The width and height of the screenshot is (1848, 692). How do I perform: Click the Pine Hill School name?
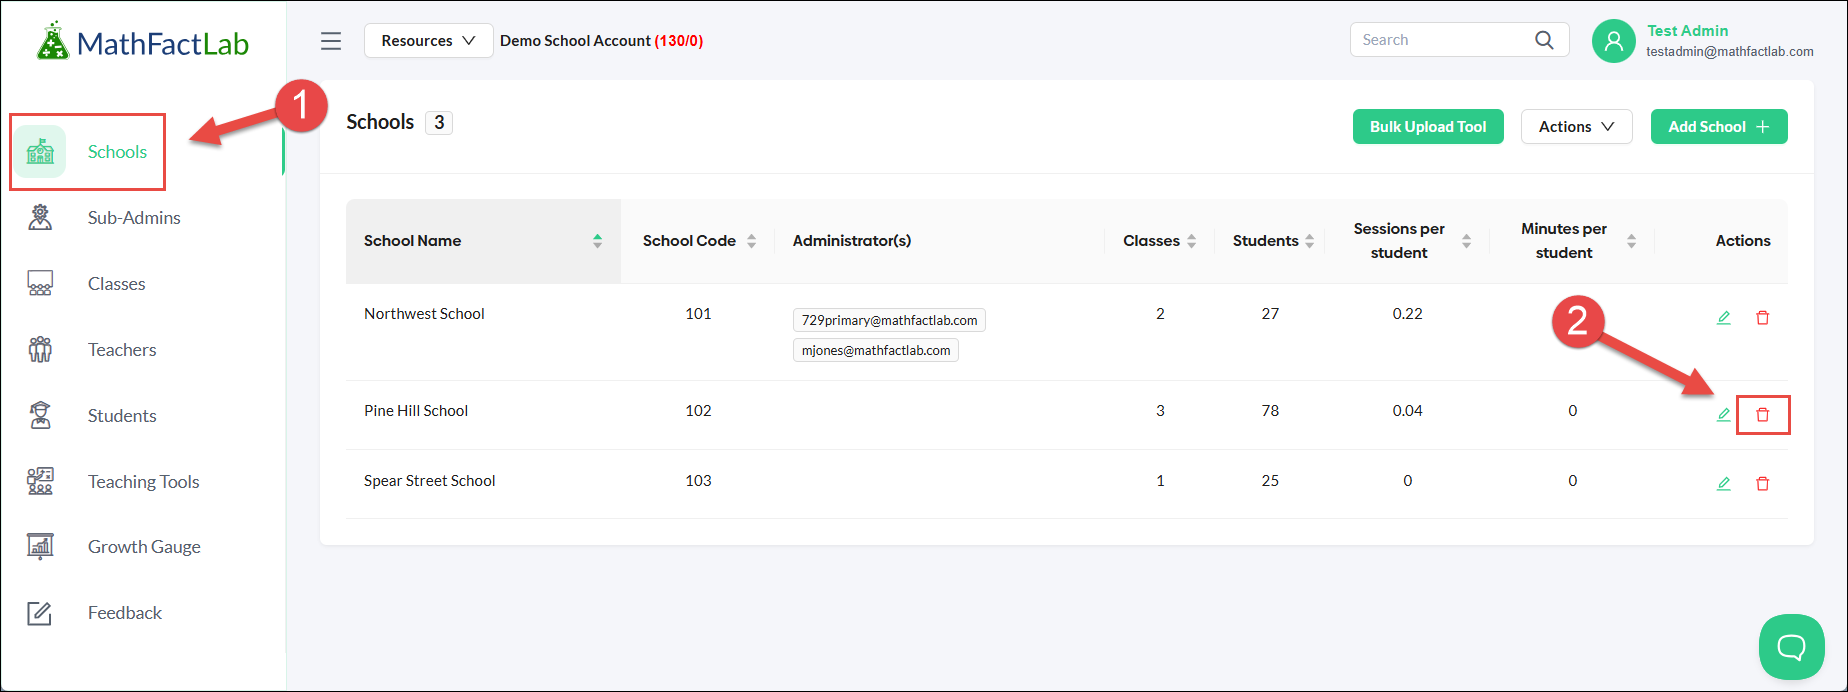(416, 411)
